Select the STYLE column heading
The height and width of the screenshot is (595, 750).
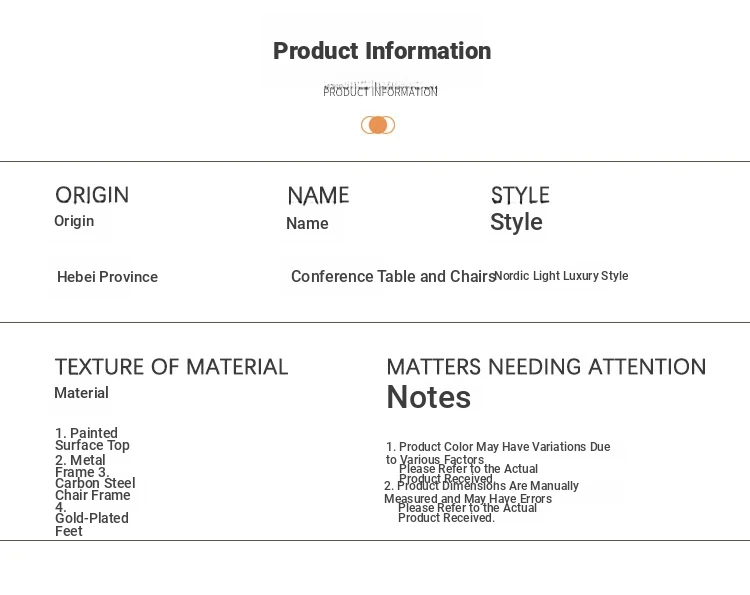click(x=520, y=195)
